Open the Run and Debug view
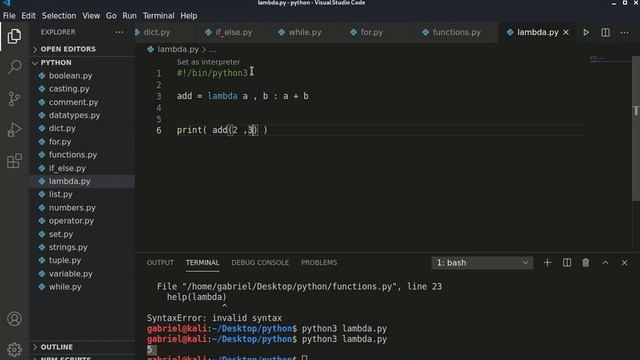 click(14, 130)
